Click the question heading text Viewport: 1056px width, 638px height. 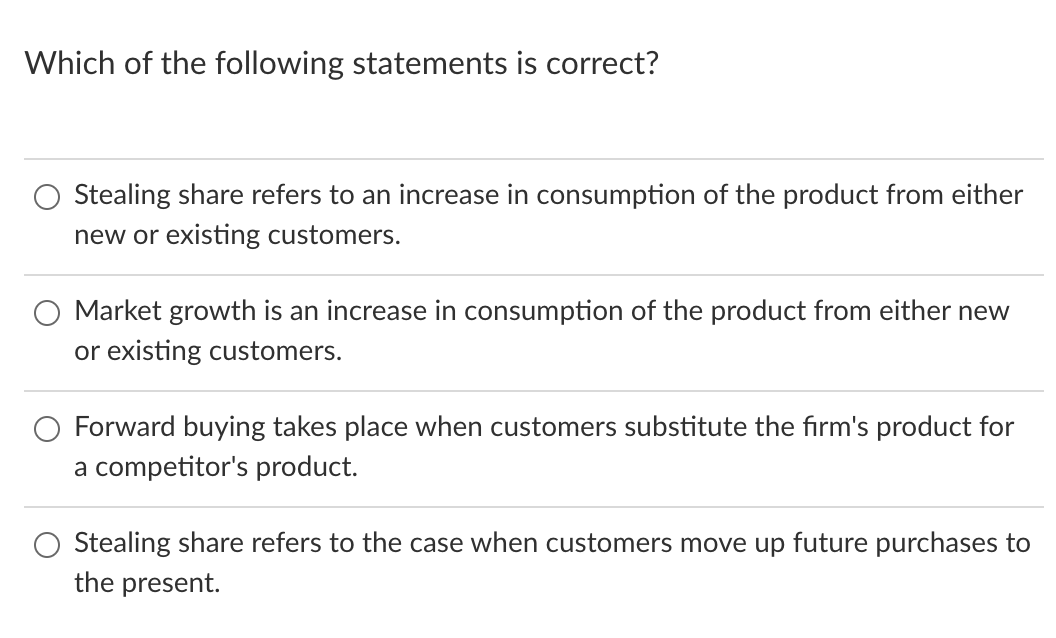(341, 63)
